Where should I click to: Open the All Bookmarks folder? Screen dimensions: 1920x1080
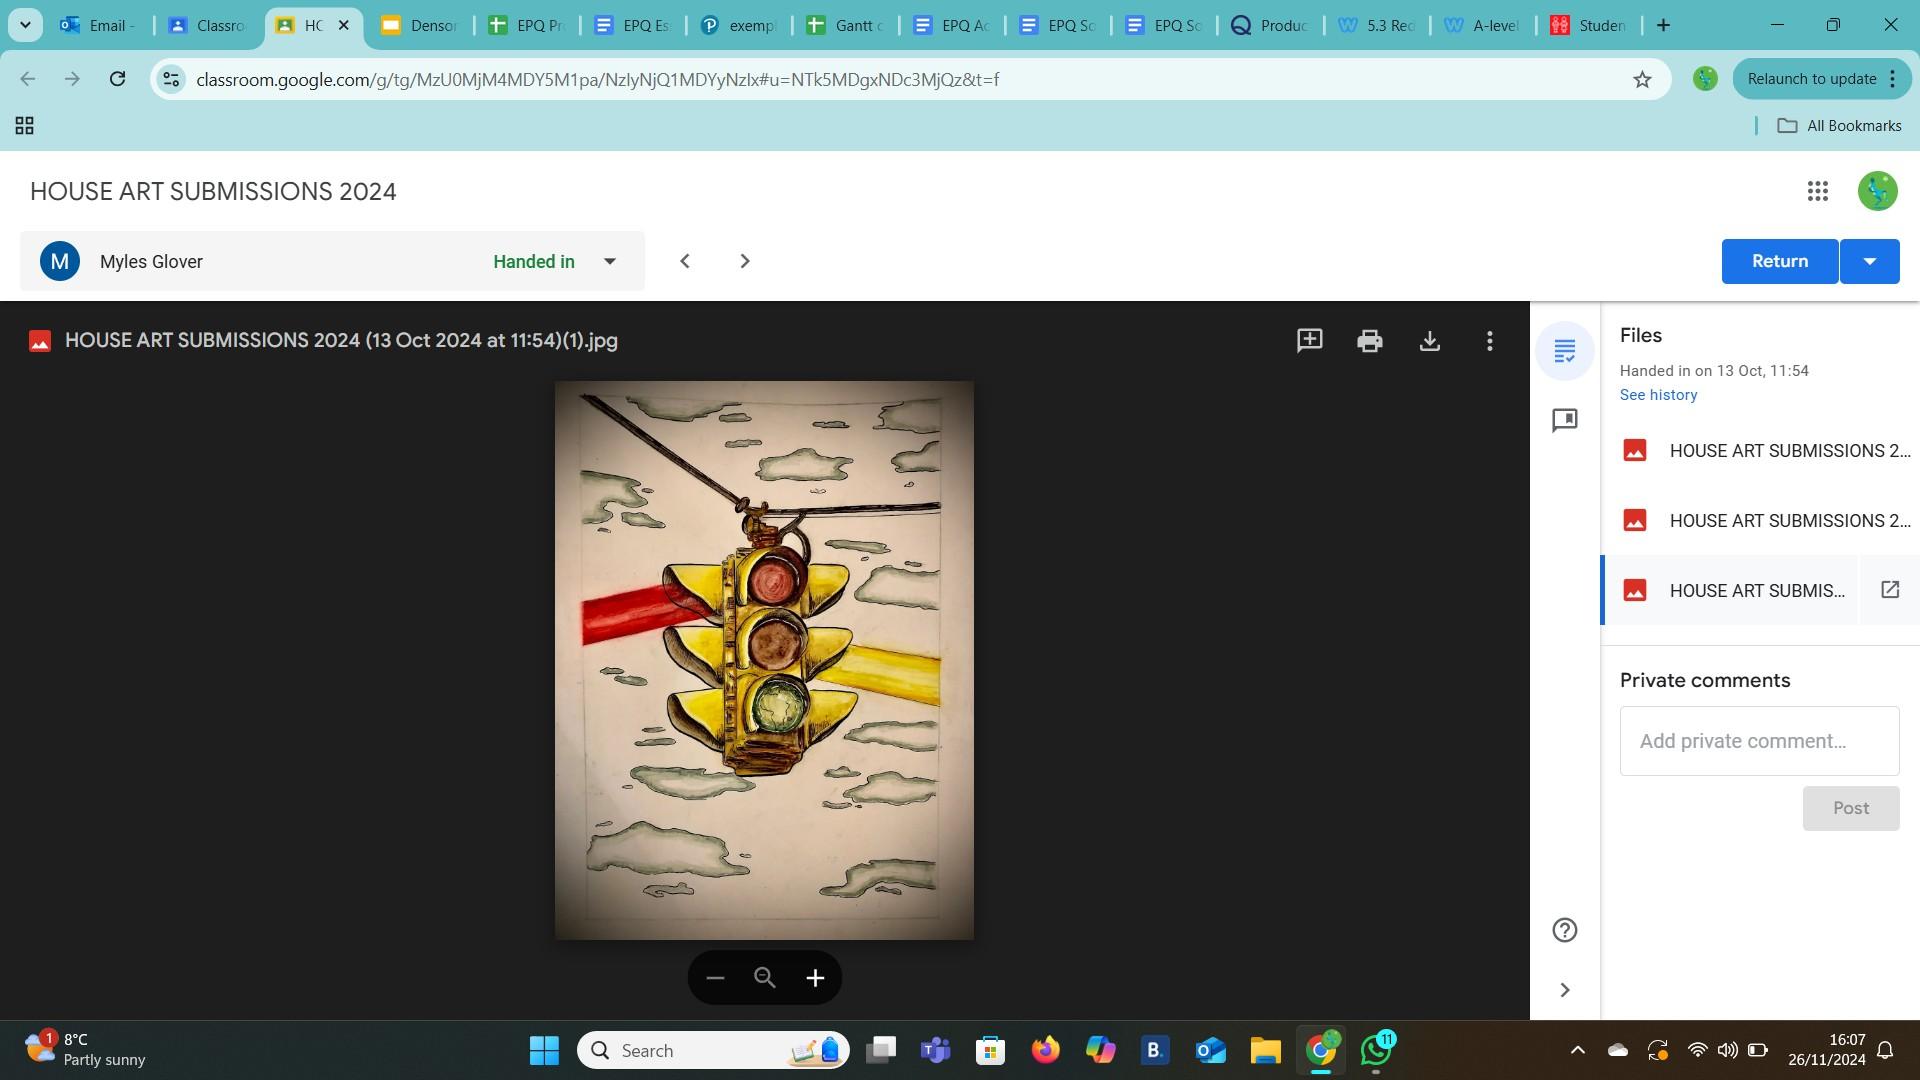pyautogui.click(x=1839, y=125)
